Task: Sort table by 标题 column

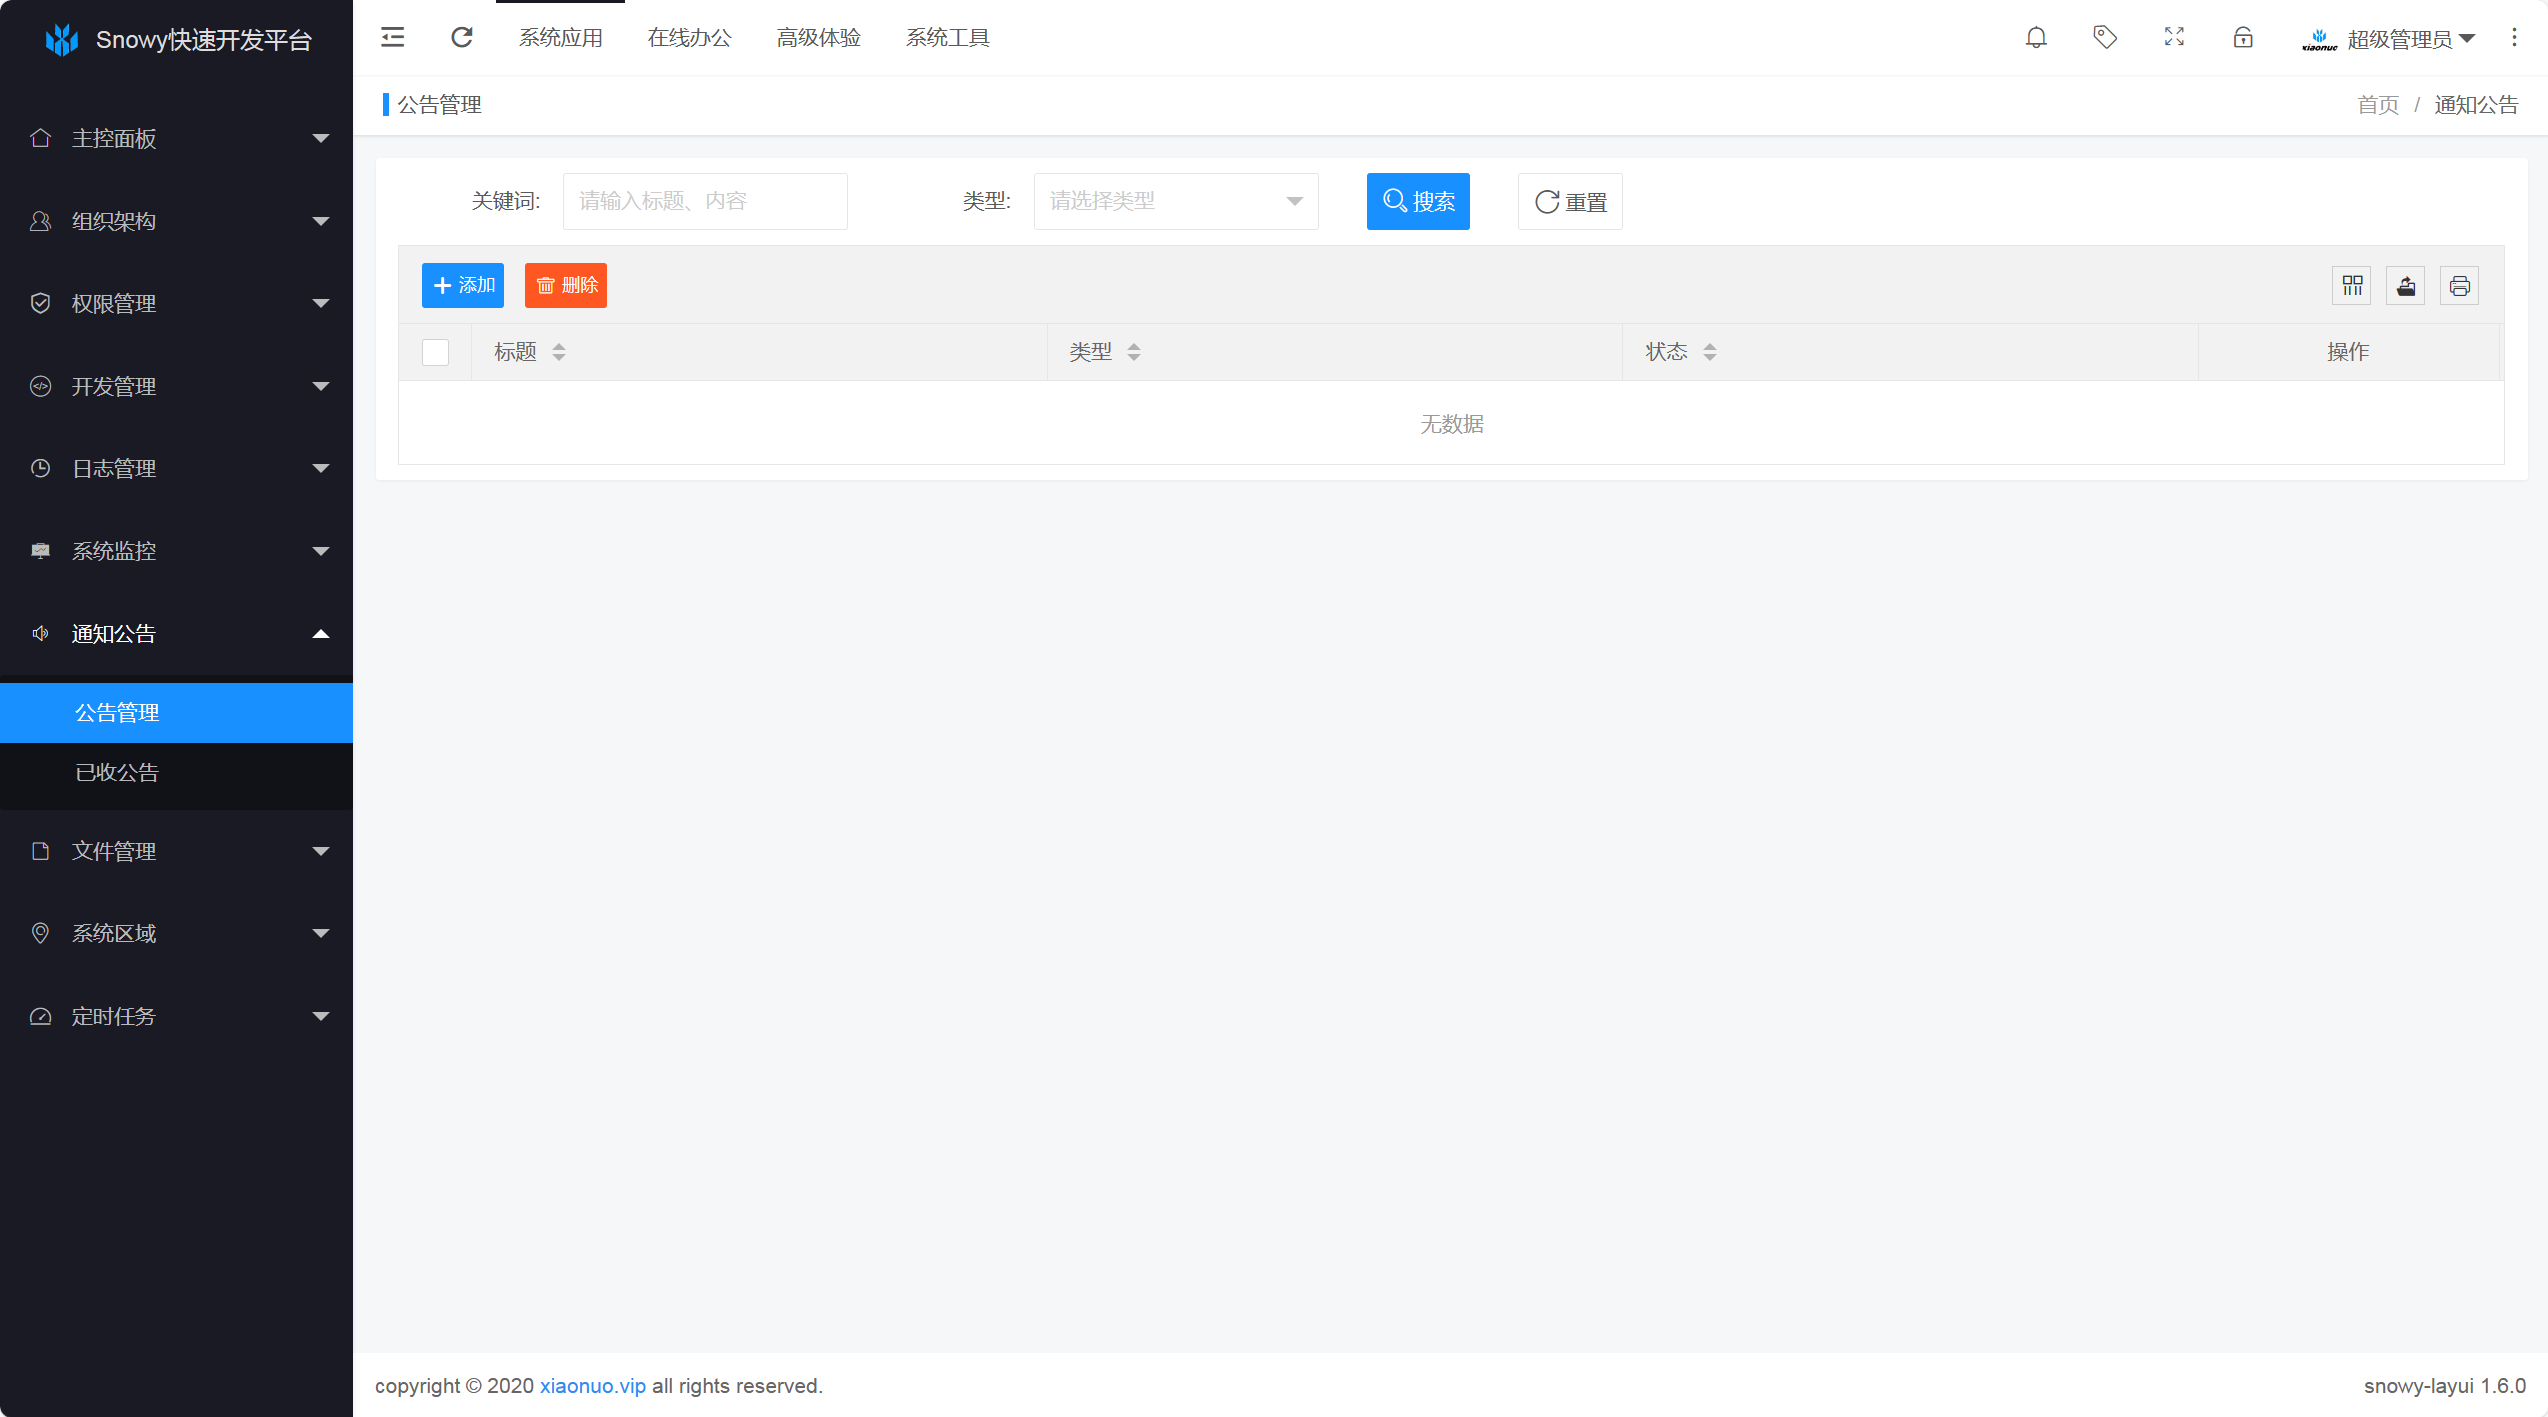Action: point(559,352)
